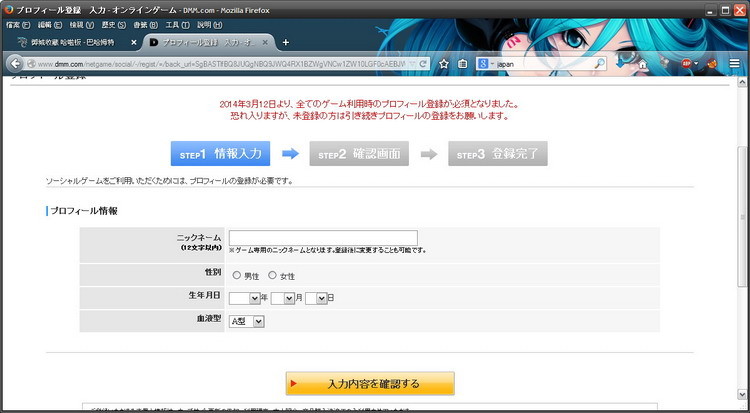Open the 血液型 blood type dropdown
750x413 pixels.
point(246,322)
